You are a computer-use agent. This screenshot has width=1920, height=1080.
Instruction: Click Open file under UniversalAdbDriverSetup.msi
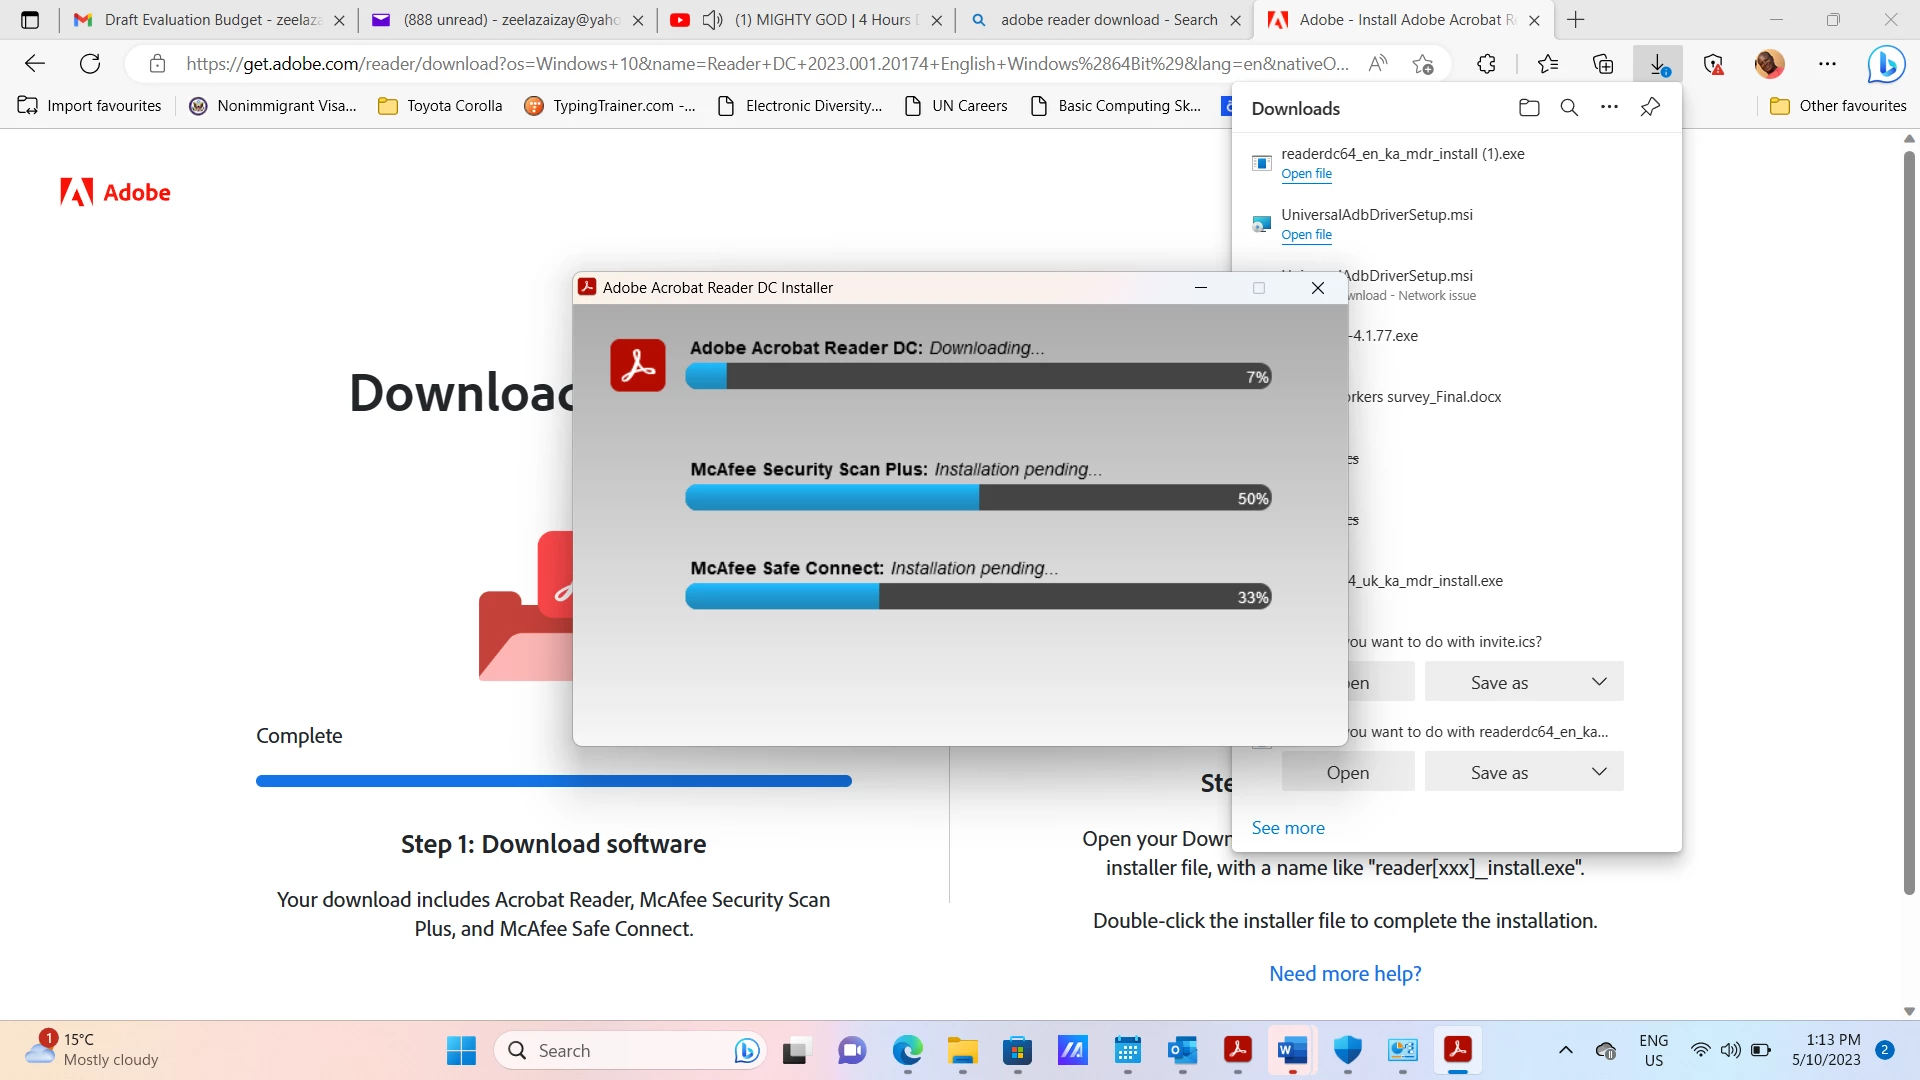click(1306, 235)
